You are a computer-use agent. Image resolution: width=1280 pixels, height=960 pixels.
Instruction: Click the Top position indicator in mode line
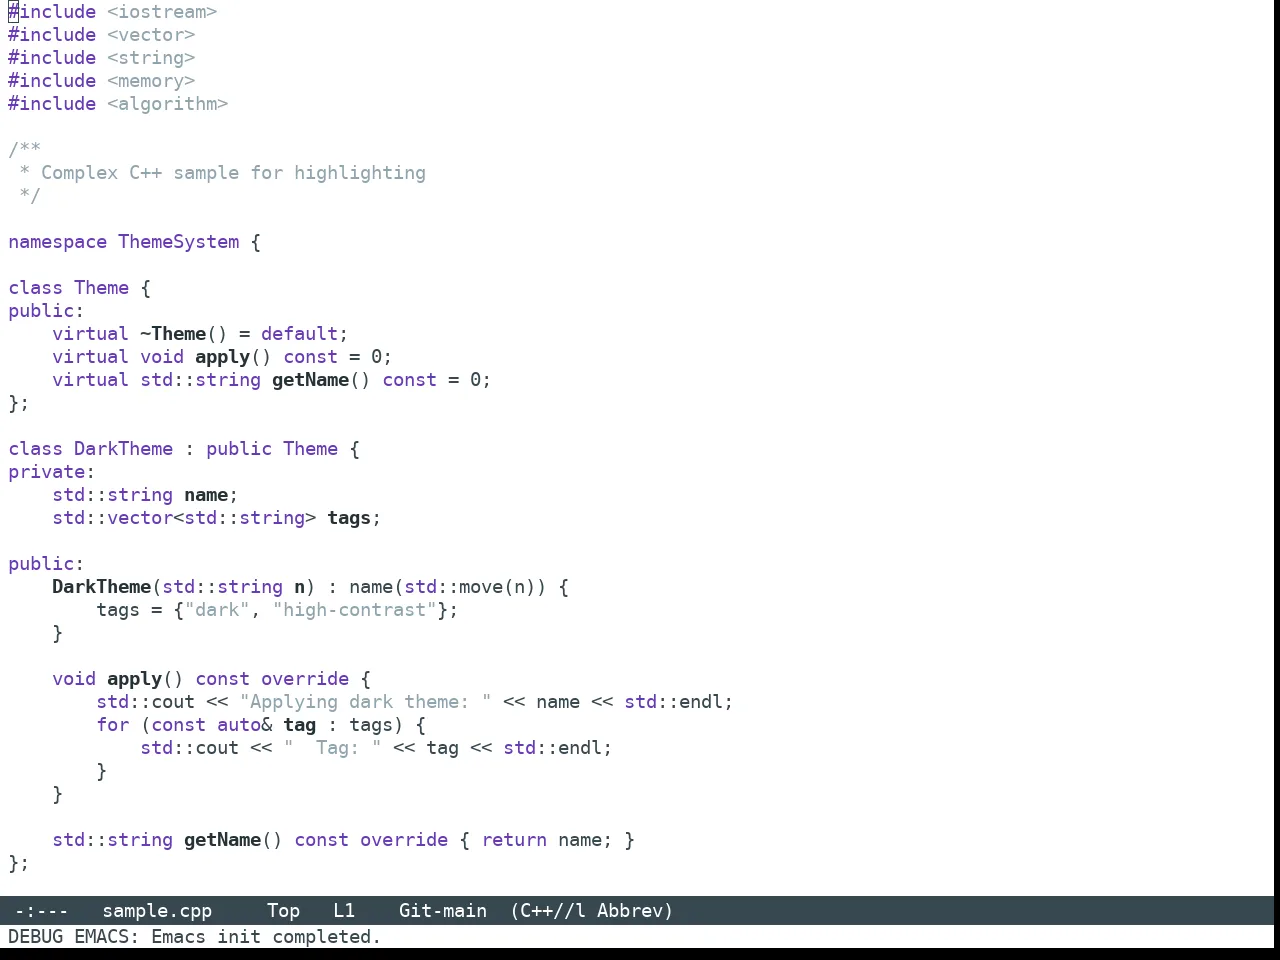[x=283, y=911]
